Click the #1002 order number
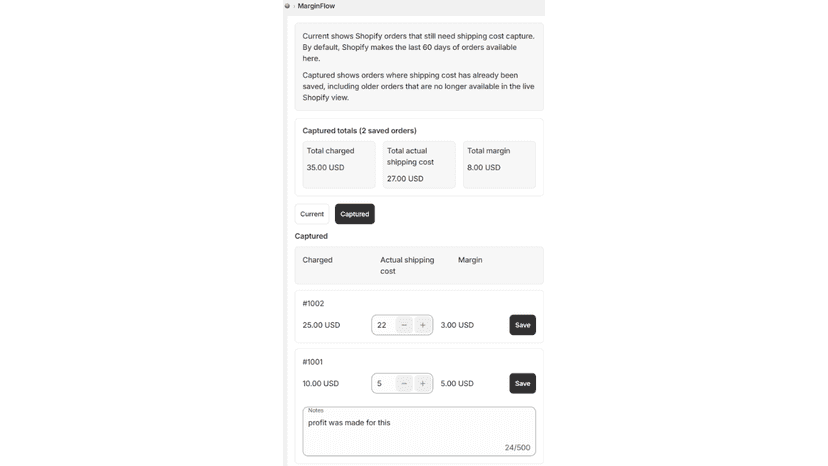This screenshot has height=466, width=828. pos(313,303)
